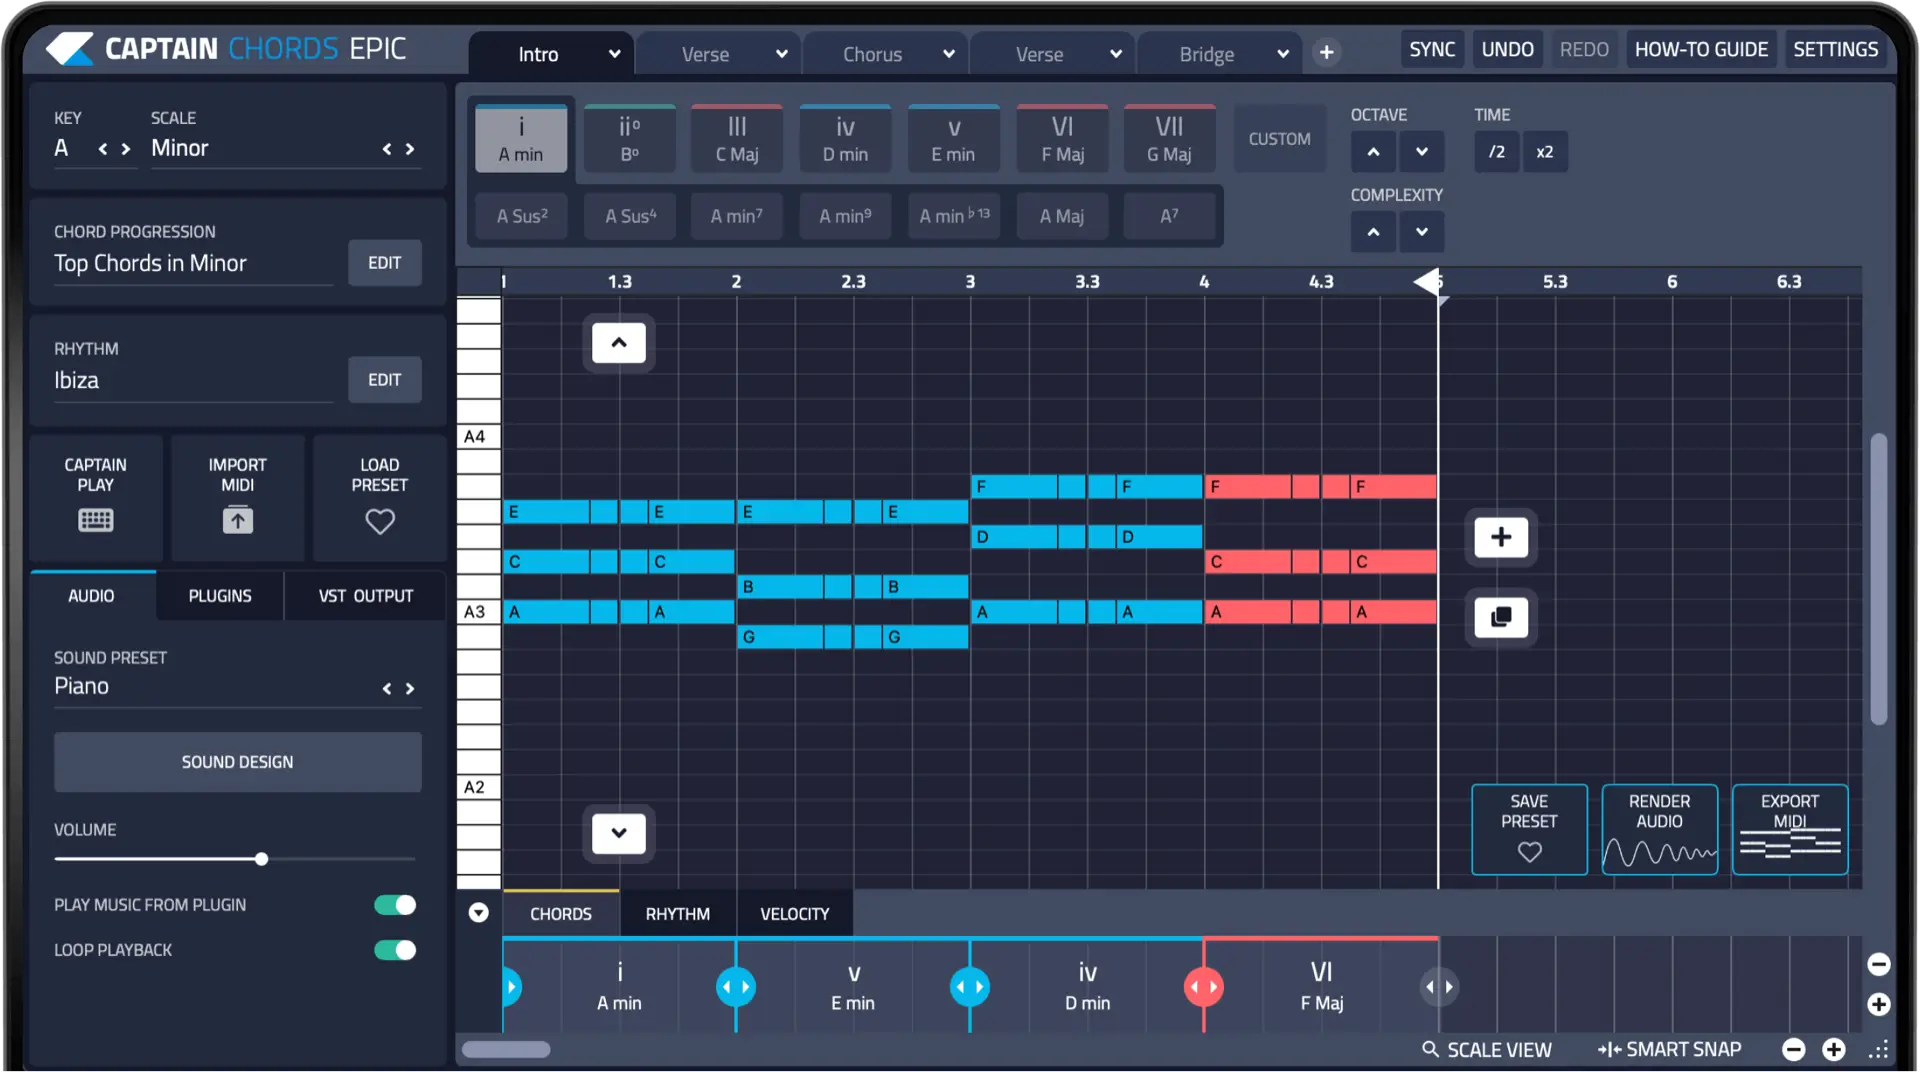
Task: Double the time with x2 button
Action: tap(1545, 152)
